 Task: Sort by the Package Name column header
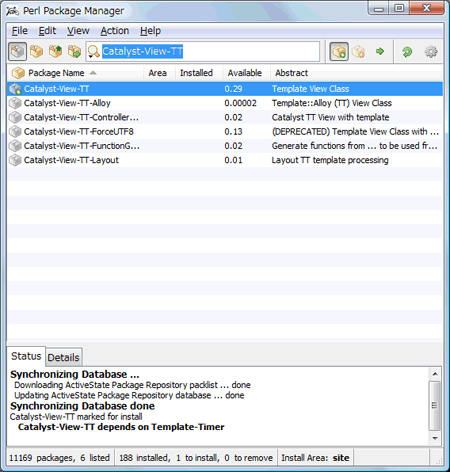56,73
